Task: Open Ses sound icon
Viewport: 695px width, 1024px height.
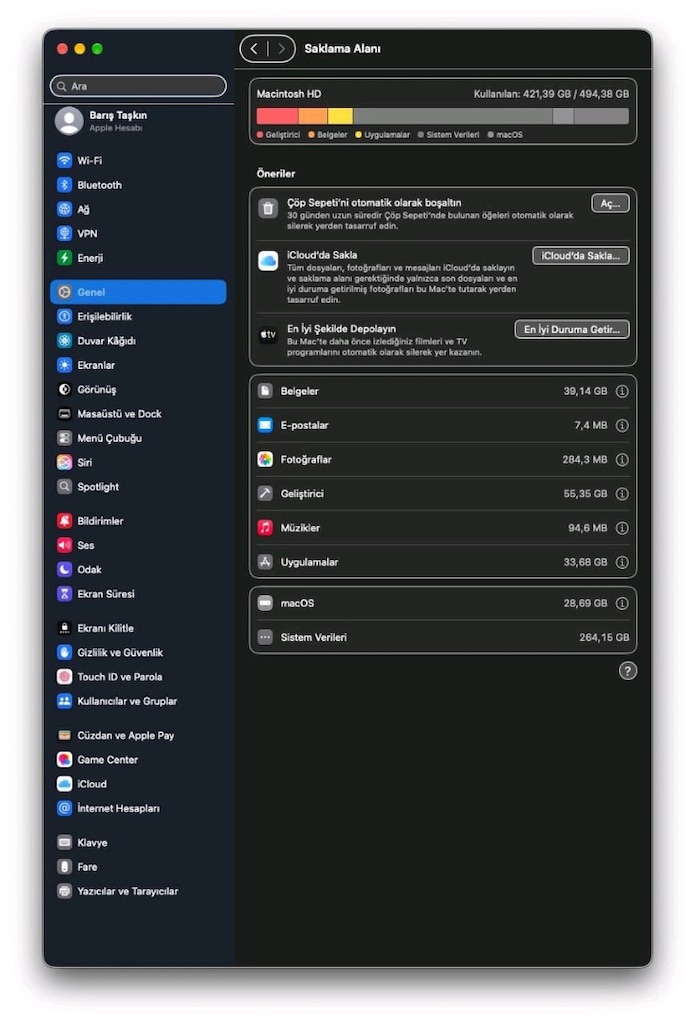Action: coord(64,545)
